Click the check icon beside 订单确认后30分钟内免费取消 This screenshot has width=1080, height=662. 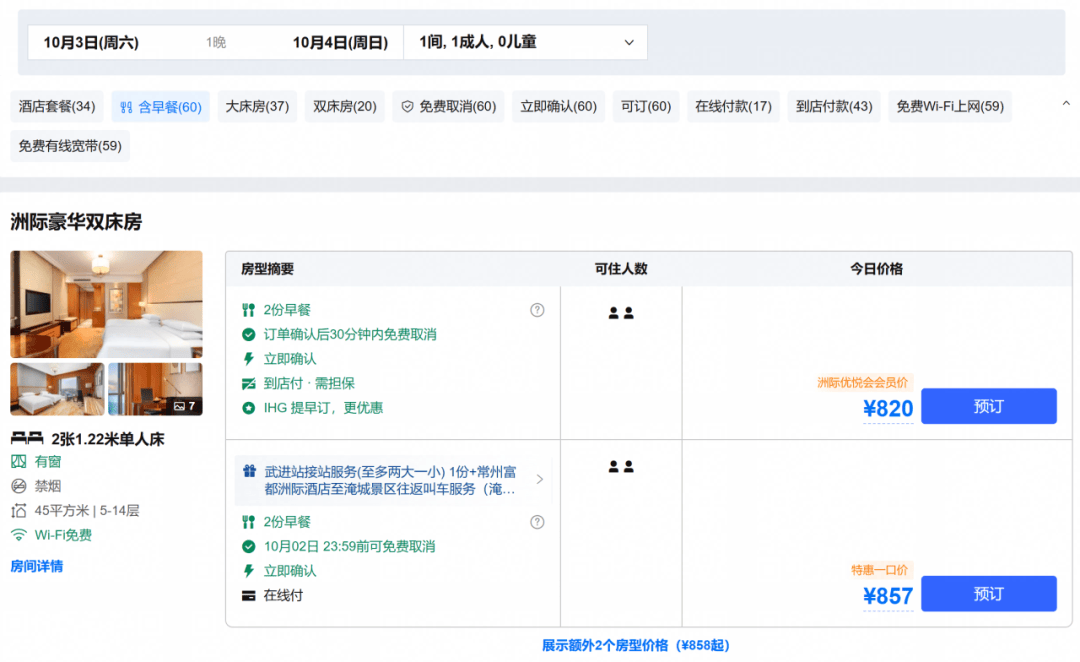point(249,335)
